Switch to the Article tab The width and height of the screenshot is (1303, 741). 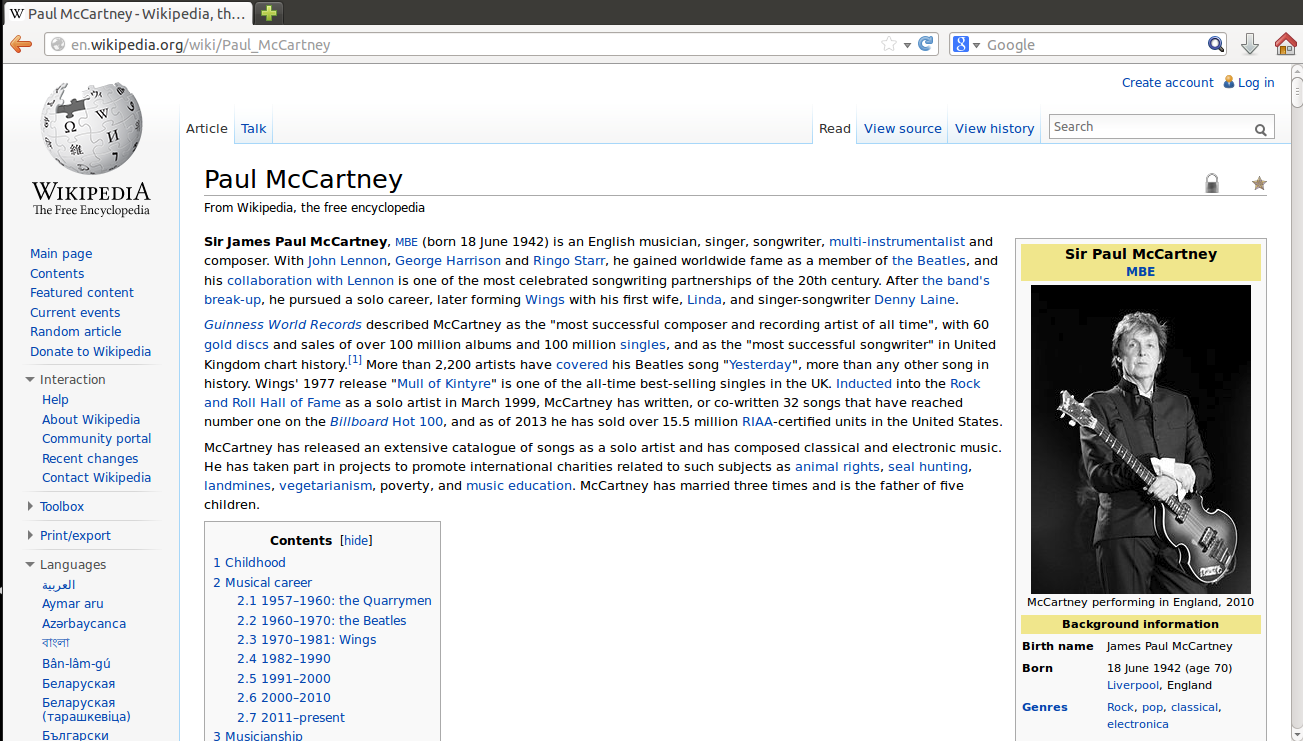pyautogui.click(x=207, y=128)
